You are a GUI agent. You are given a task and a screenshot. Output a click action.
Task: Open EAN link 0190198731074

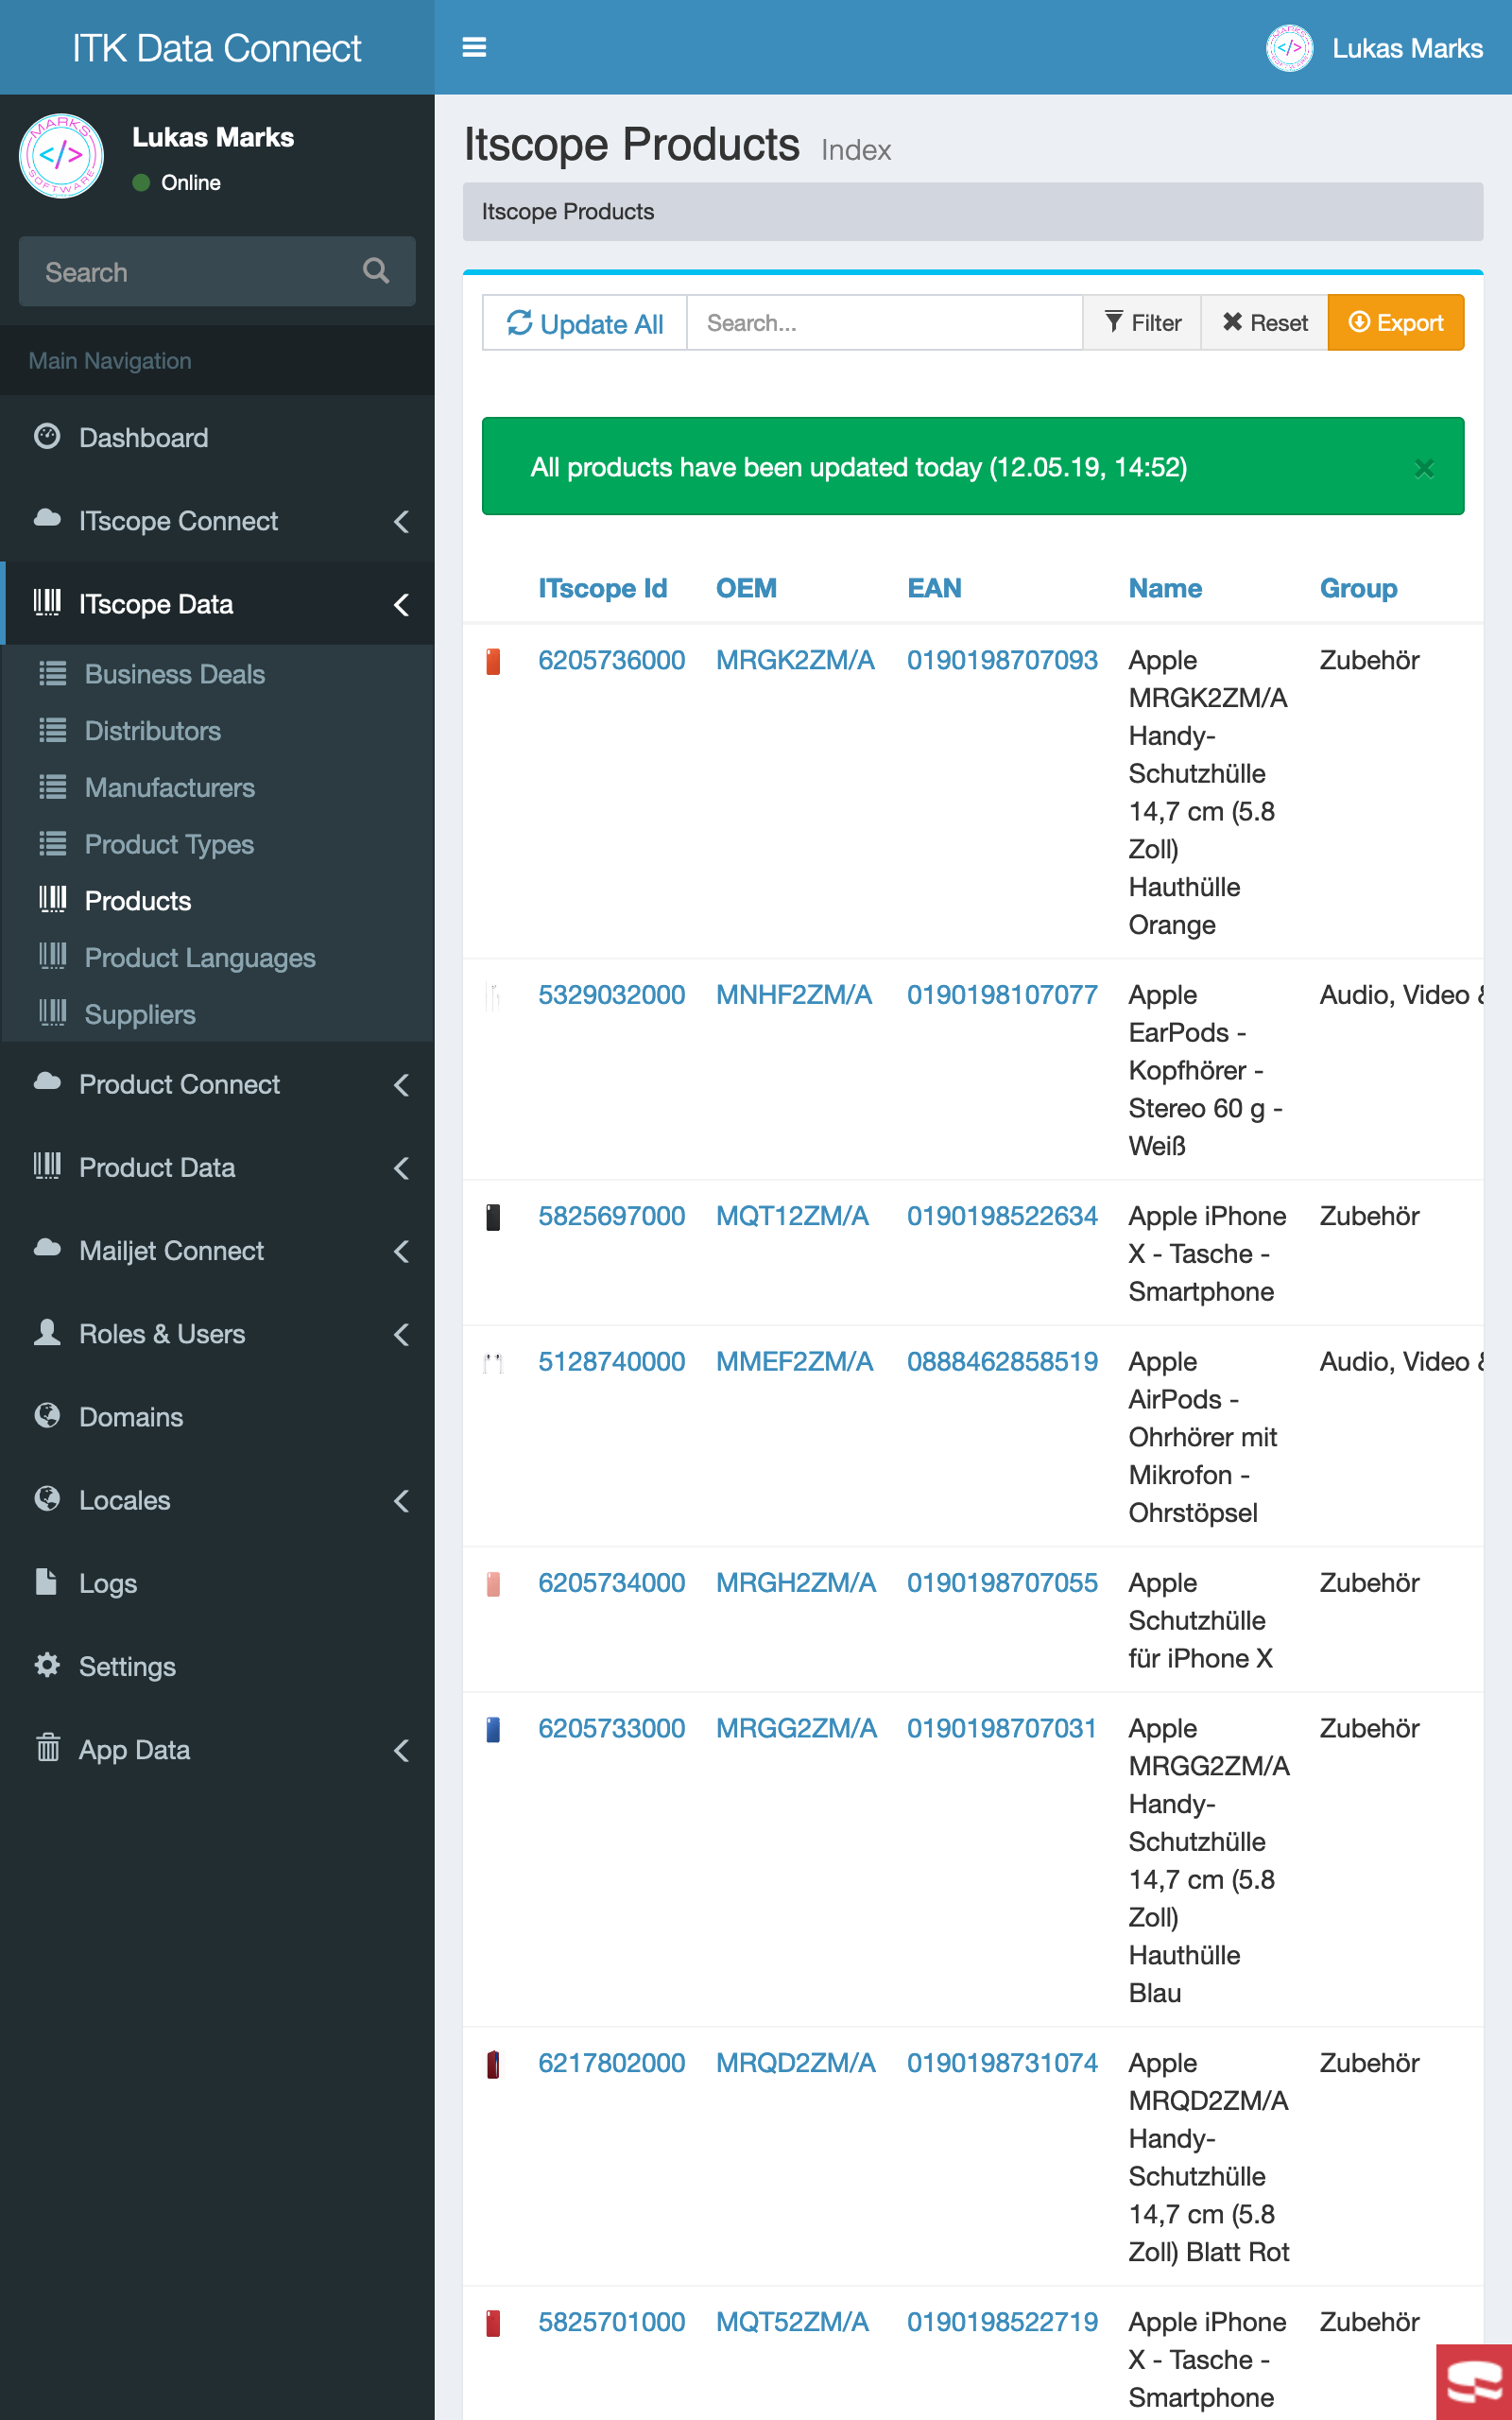click(1002, 2063)
